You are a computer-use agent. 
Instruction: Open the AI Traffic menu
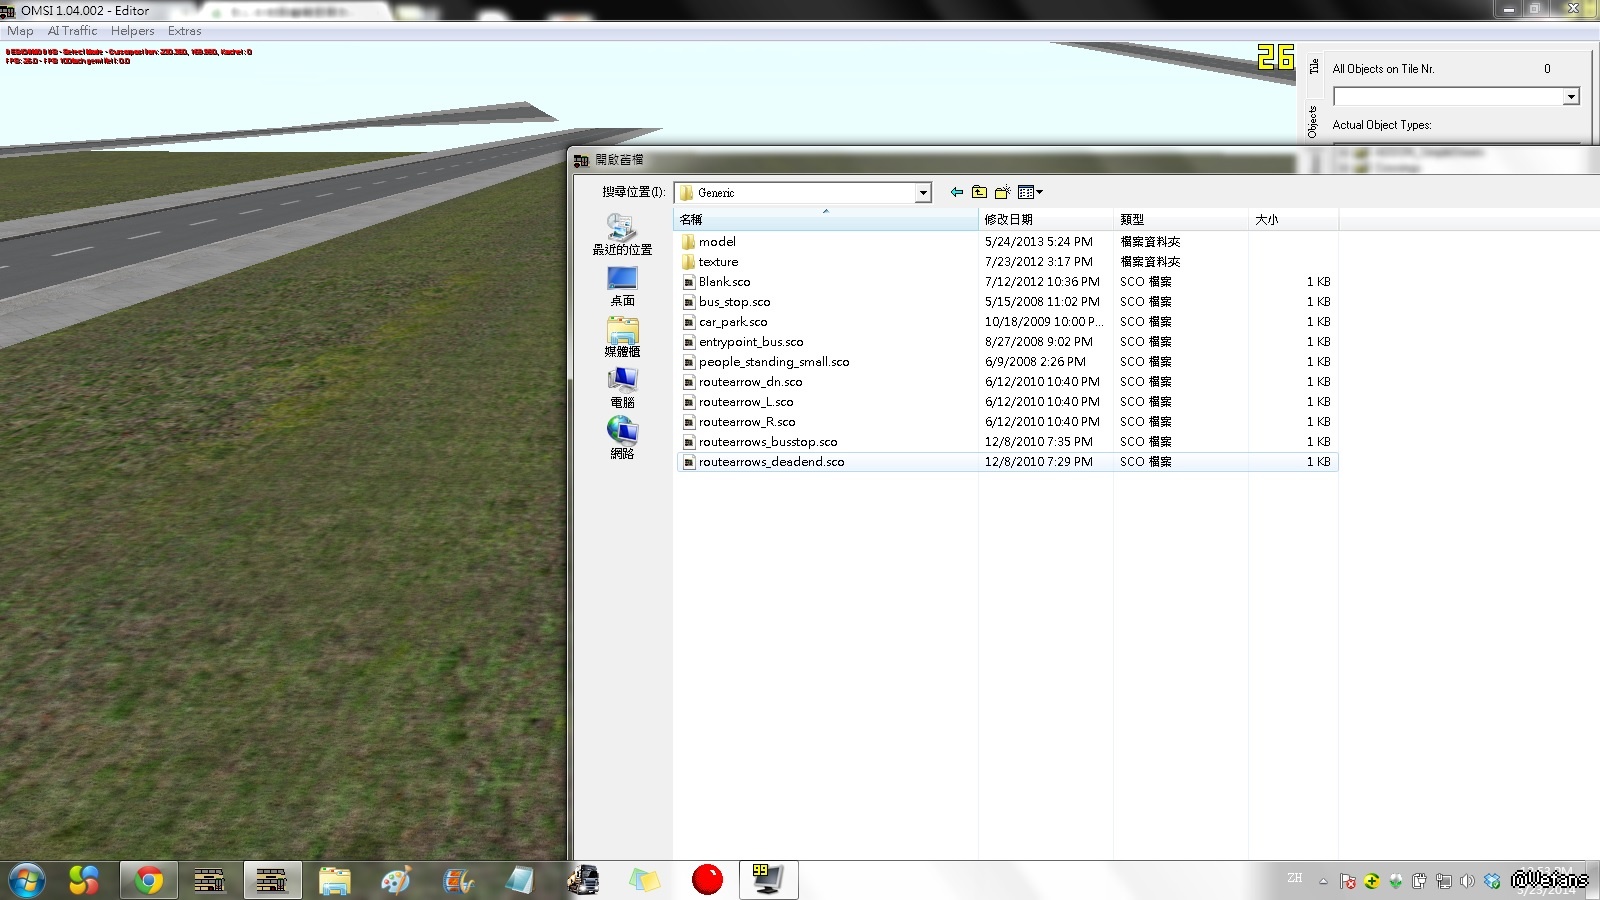[x=72, y=31]
